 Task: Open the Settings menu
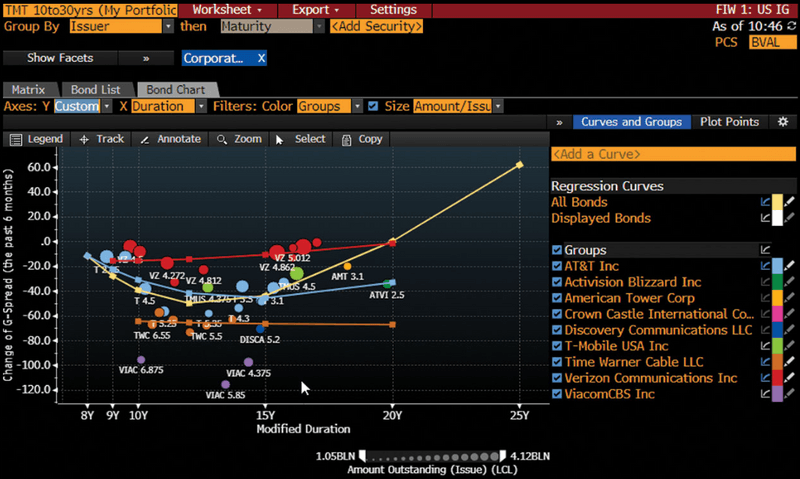pos(393,10)
